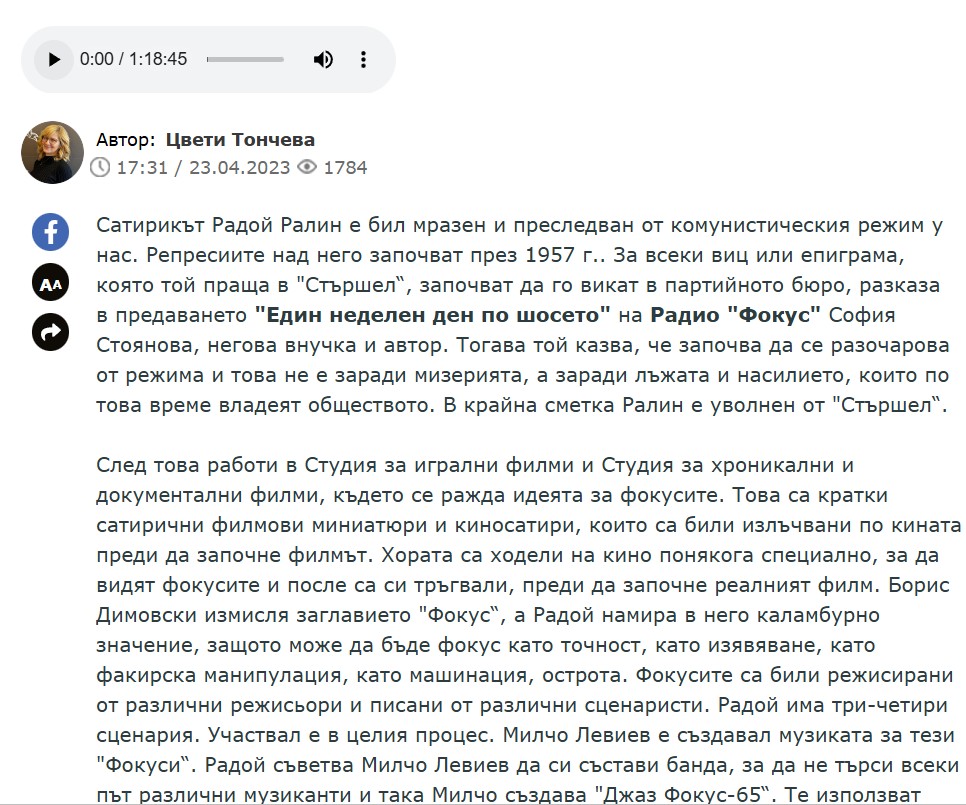Follow the bold Радио "Фокус" link
This screenshot has width=966, height=805.
(735, 315)
